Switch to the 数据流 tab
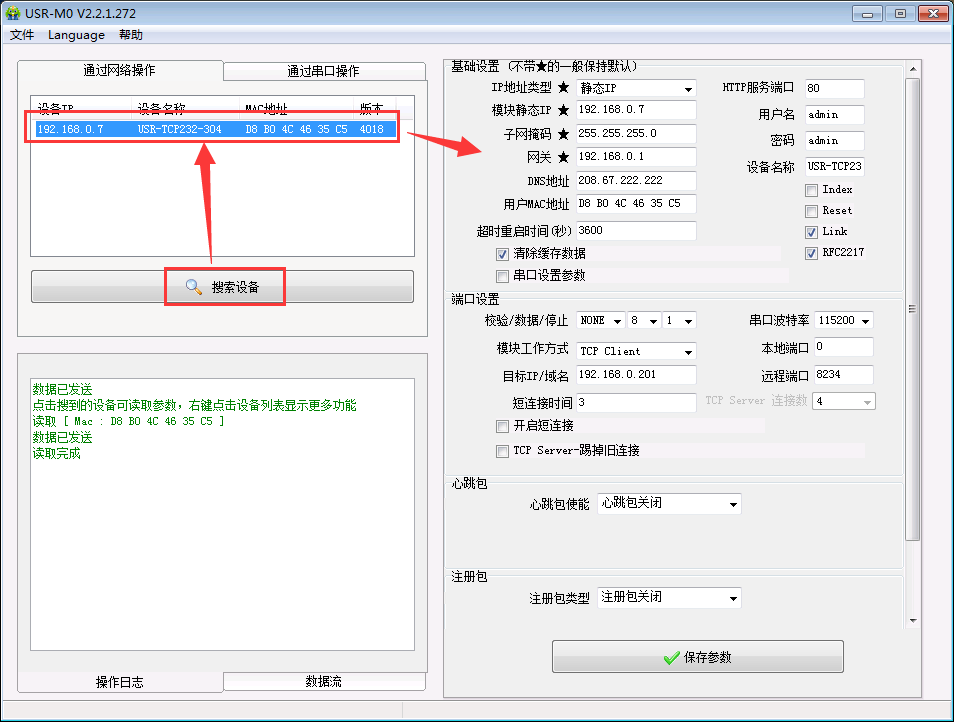 [323, 681]
